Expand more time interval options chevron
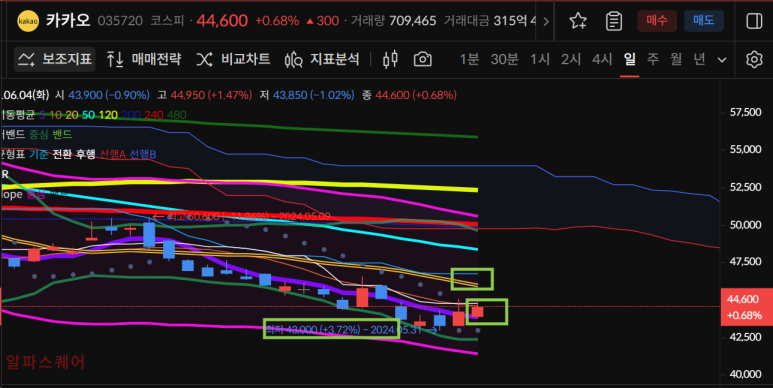773x388 pixels. tap(722, 60)
